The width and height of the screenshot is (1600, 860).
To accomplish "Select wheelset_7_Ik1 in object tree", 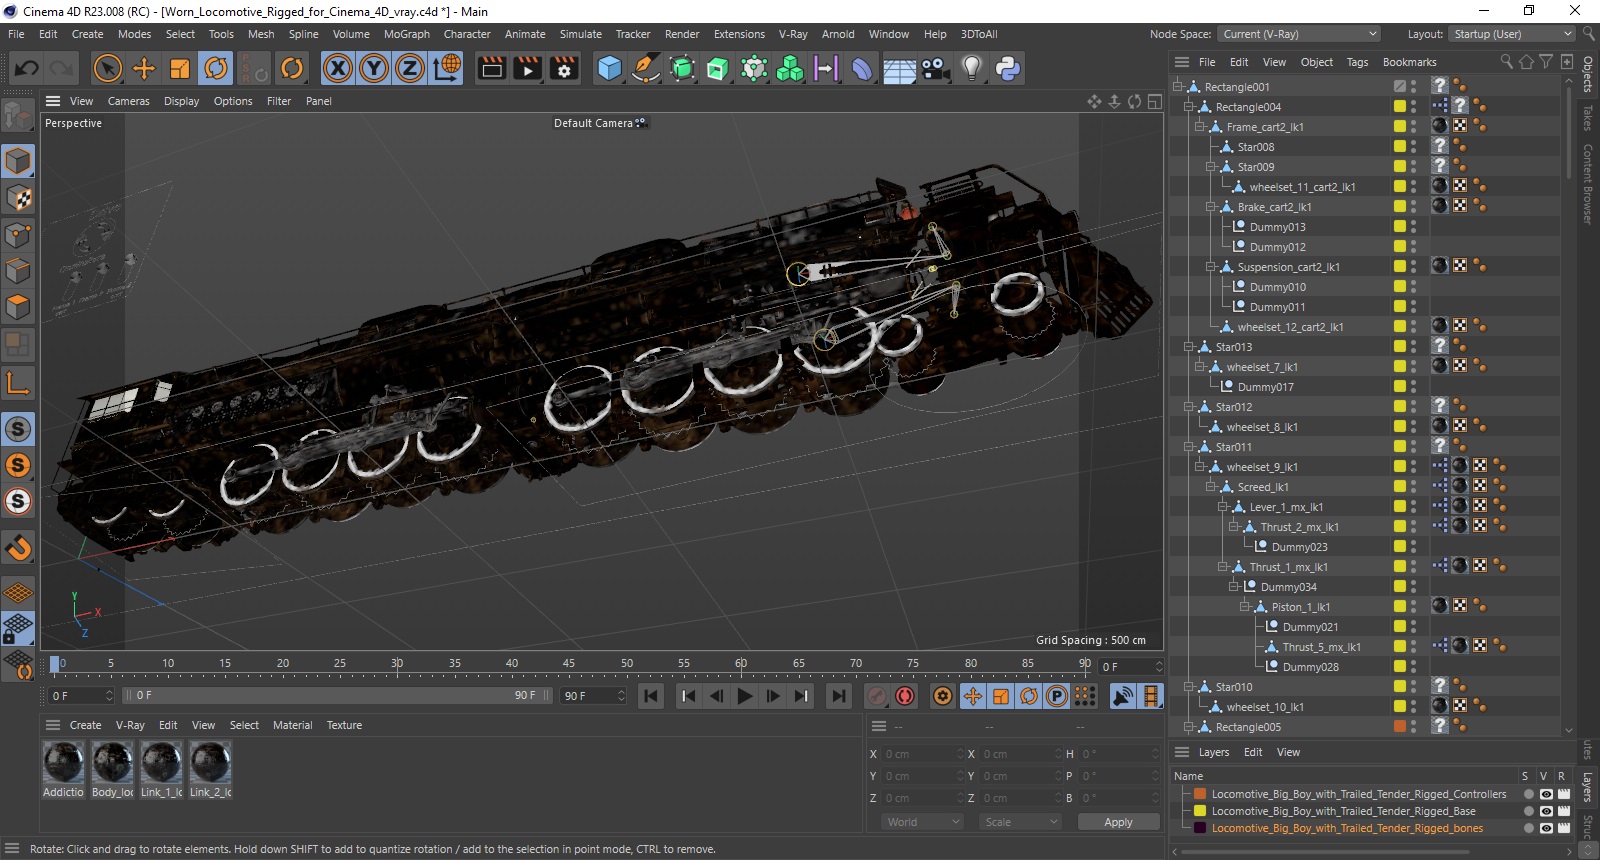I will click(1262, 367).
